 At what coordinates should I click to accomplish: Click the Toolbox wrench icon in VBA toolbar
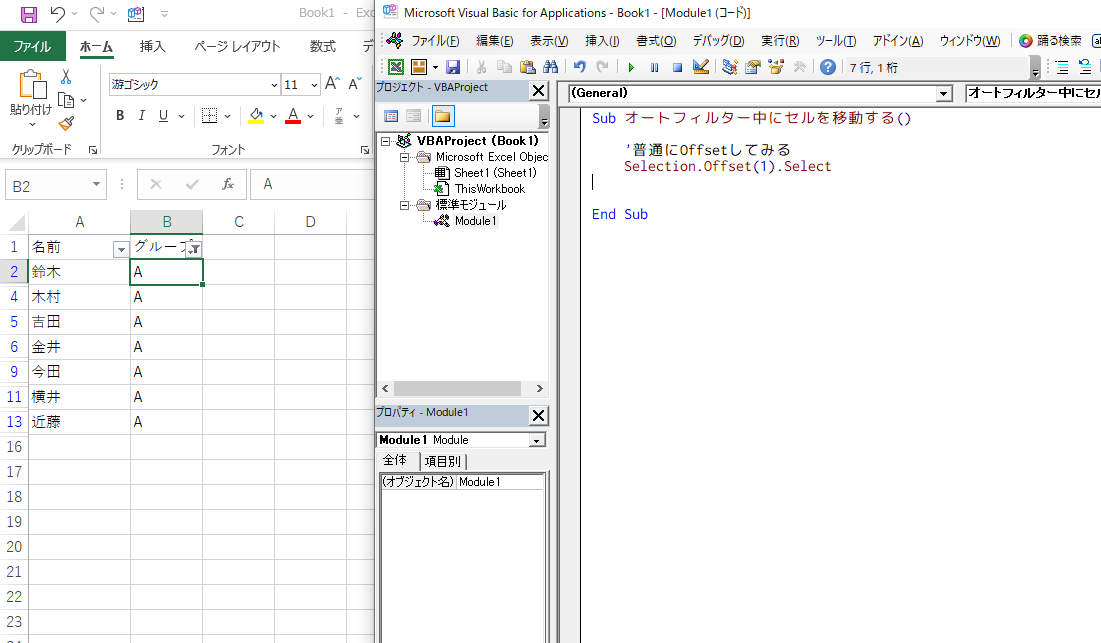(x=799, y=67)
